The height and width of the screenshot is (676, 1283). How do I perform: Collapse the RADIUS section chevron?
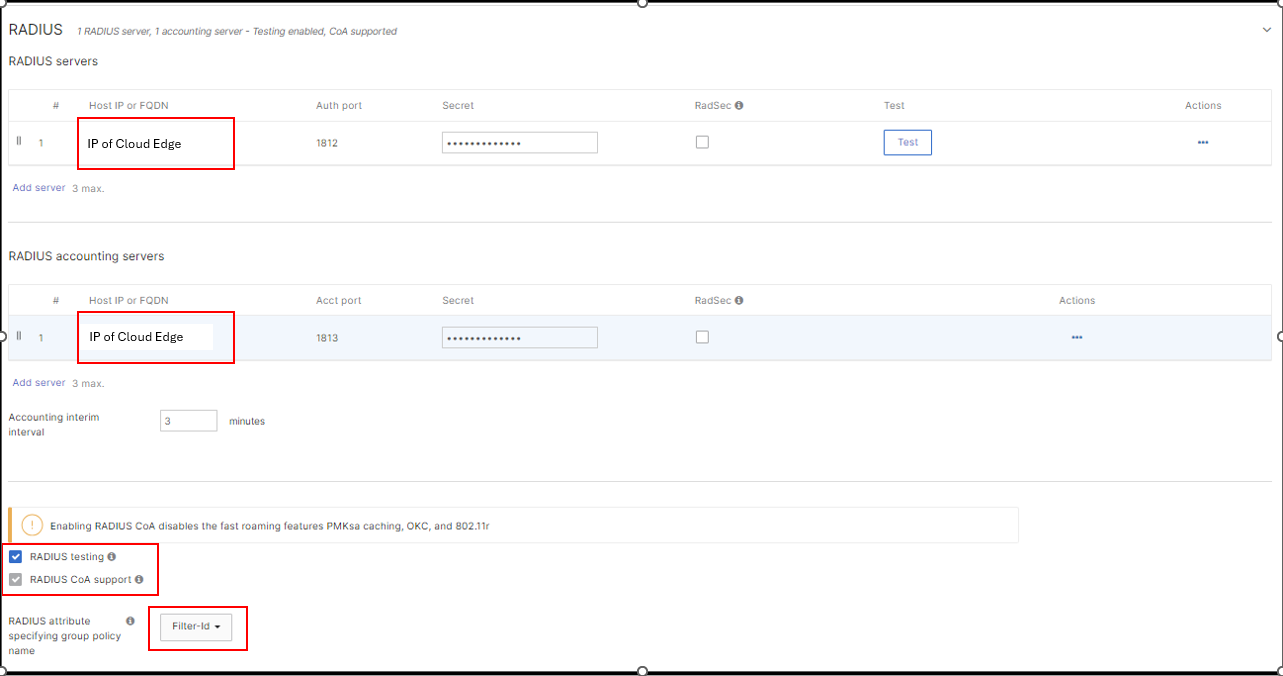coord(1266,31)
